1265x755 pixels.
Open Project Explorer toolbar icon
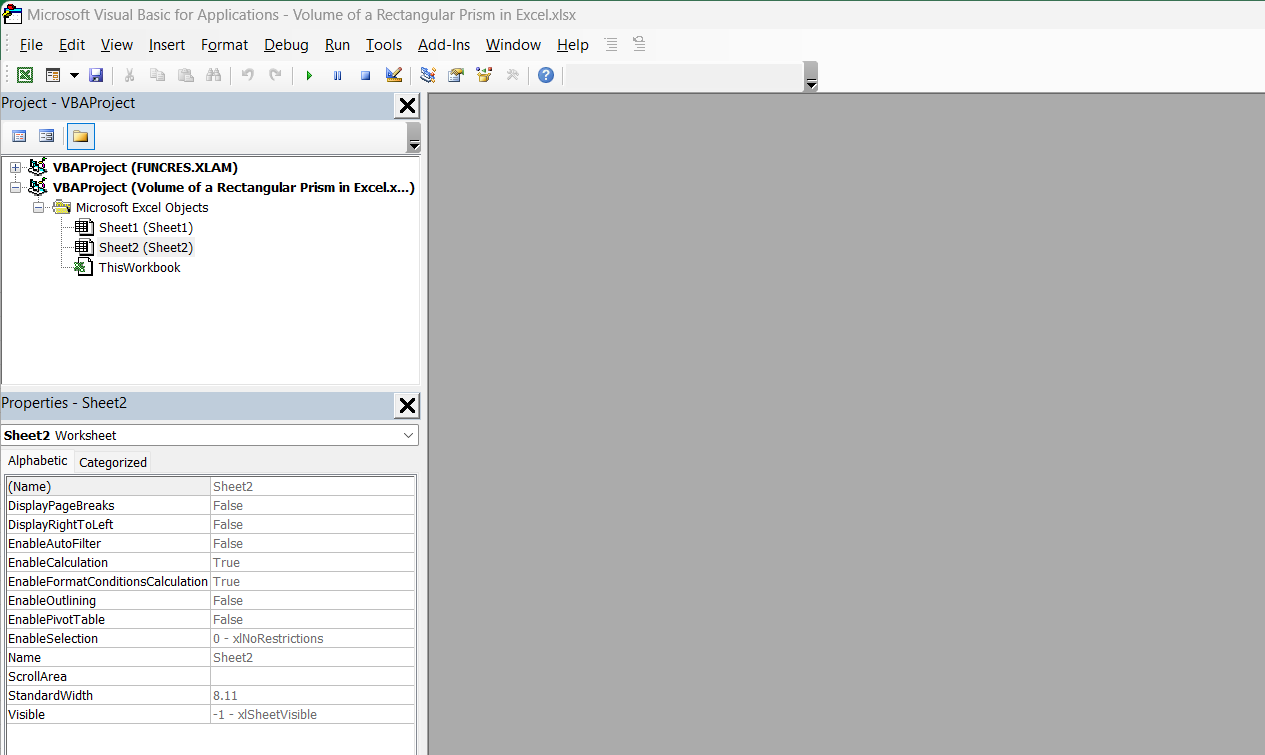tap(428, 75)
